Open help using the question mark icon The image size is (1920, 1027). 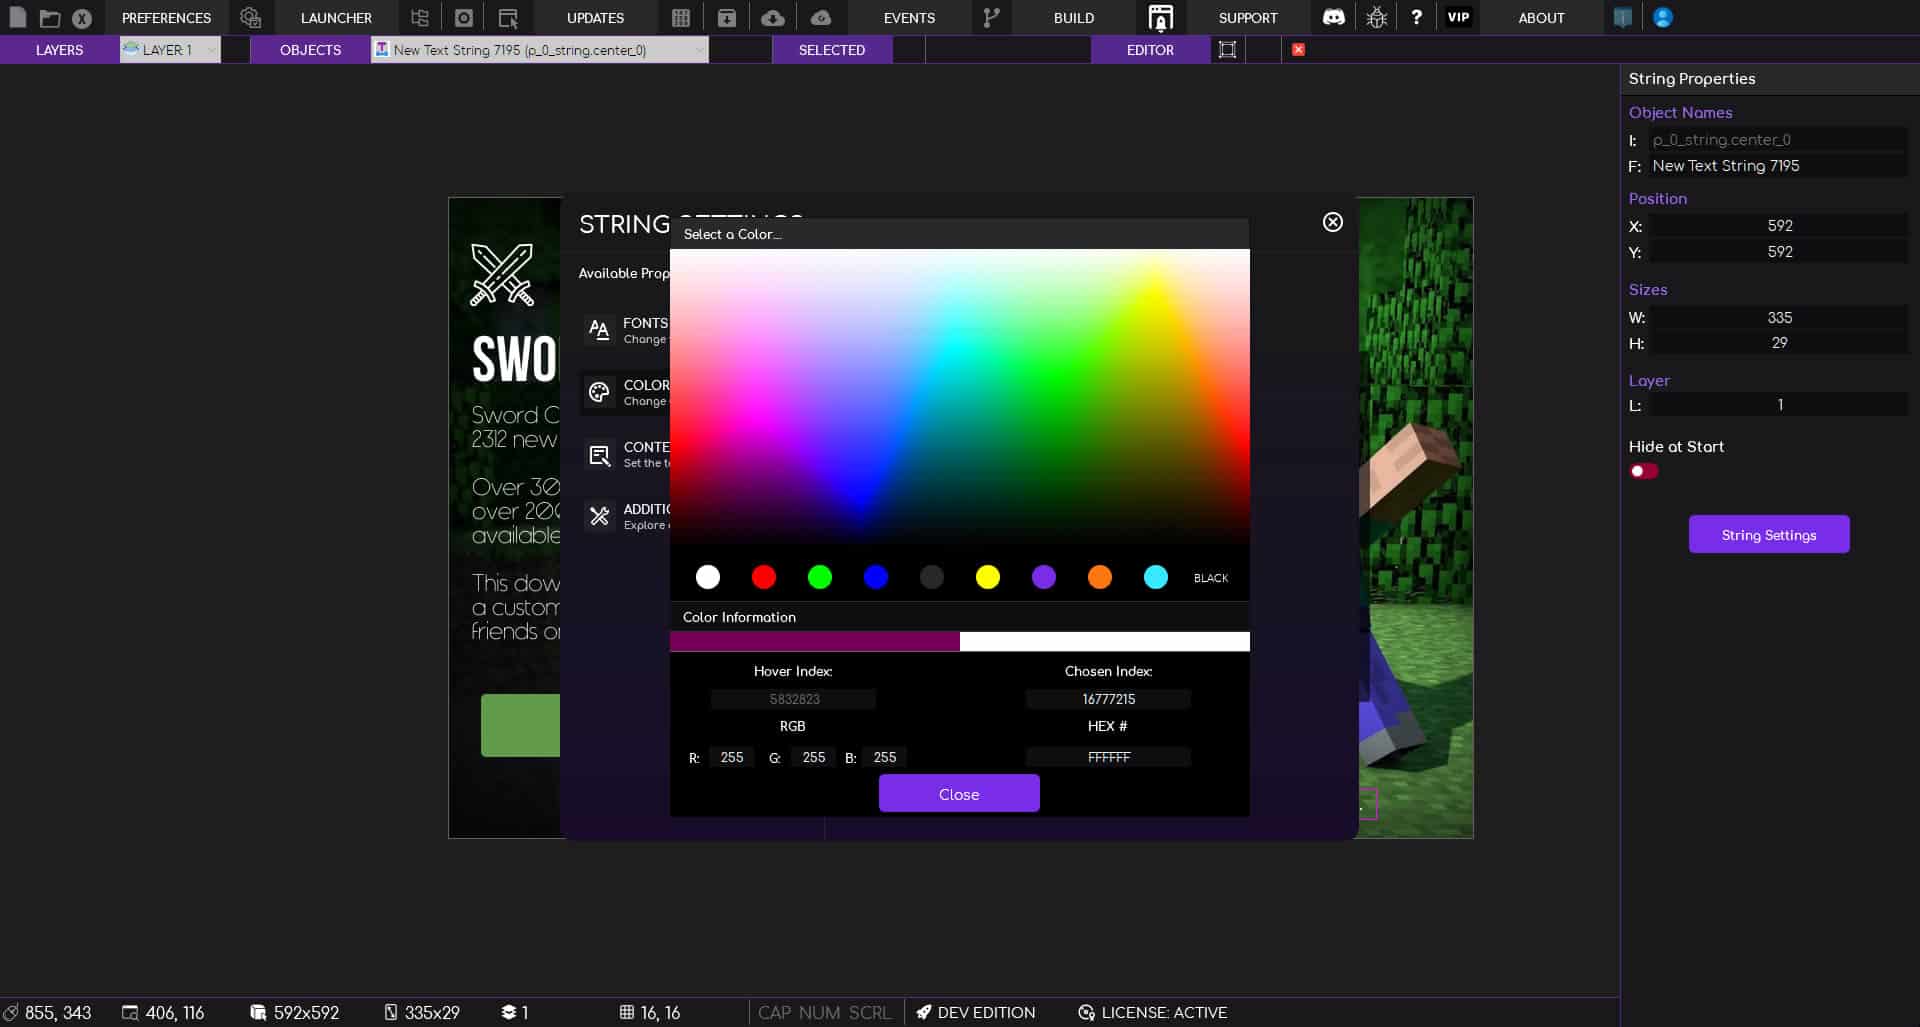point(1417,17)
